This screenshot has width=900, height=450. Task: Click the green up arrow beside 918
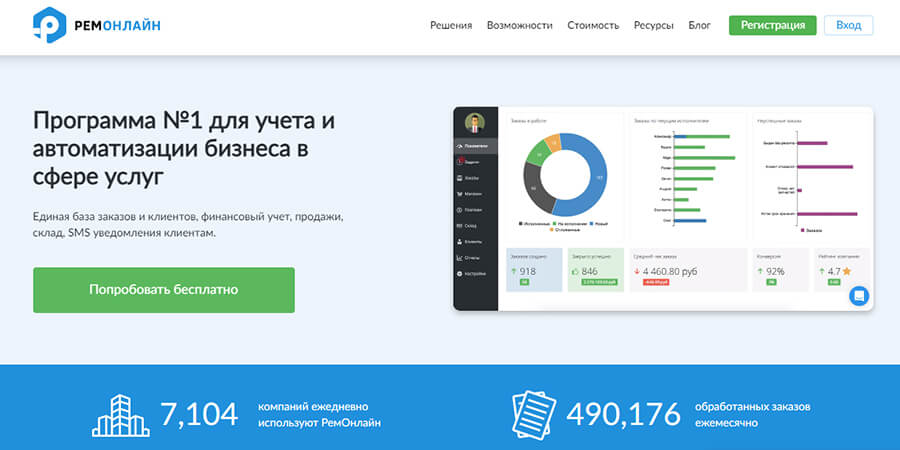pos(514,271)
